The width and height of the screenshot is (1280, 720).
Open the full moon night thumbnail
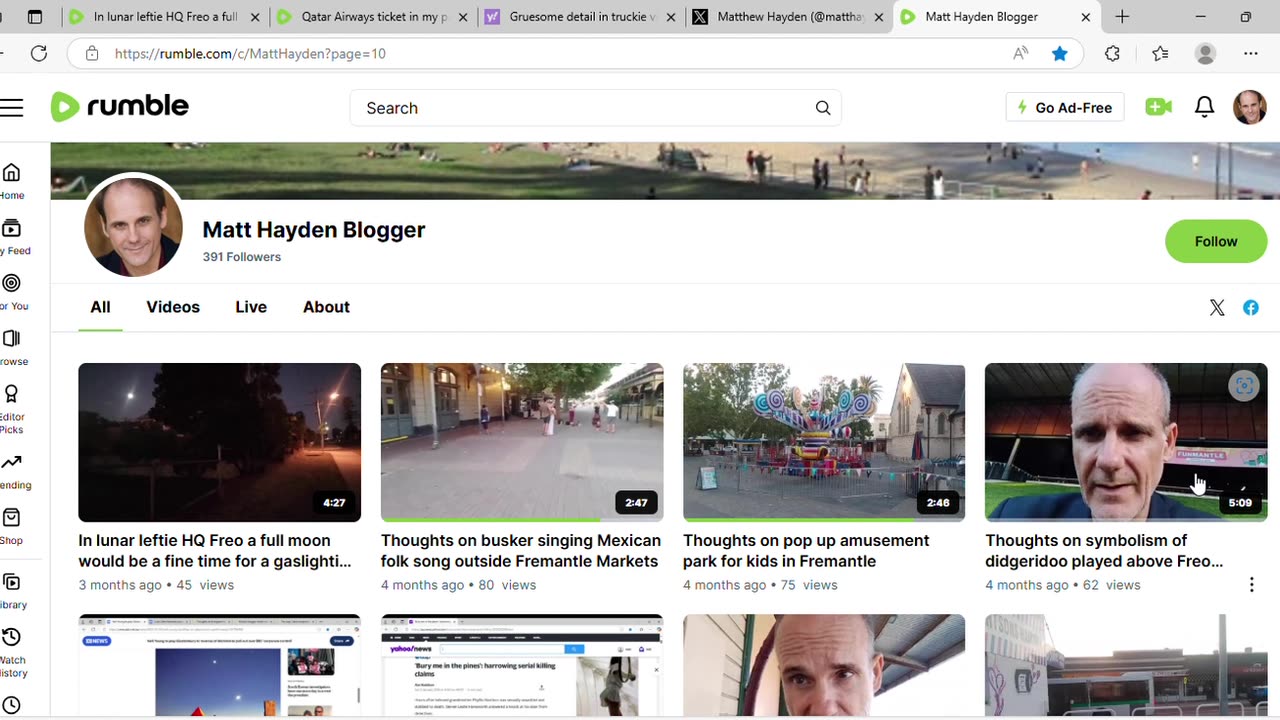click(x=220, y=442)
